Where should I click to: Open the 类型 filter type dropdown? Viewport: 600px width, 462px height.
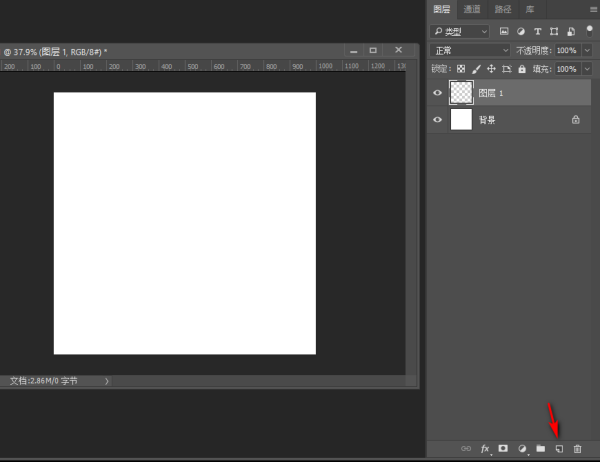pyautogui.click(x=460, y=31)
